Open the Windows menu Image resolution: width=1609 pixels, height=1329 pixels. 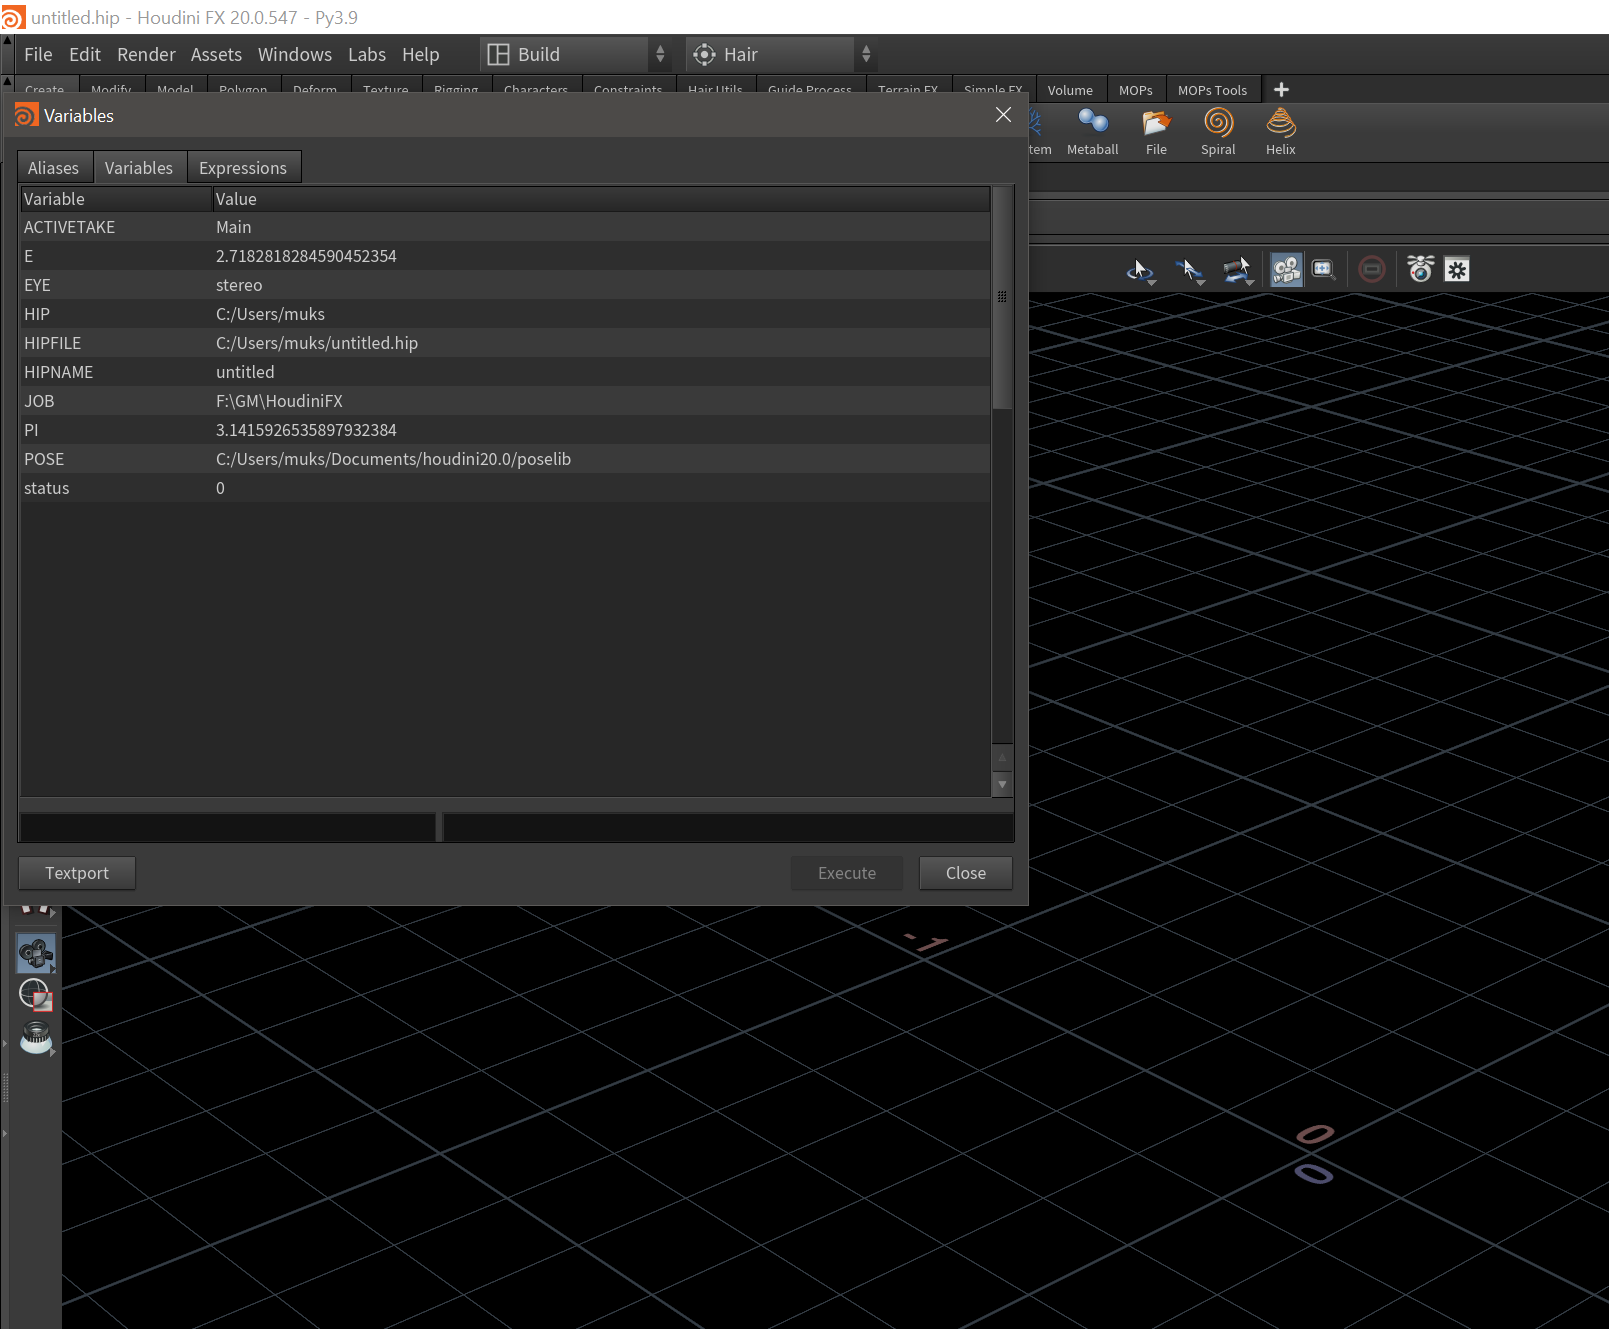point(295,55)
